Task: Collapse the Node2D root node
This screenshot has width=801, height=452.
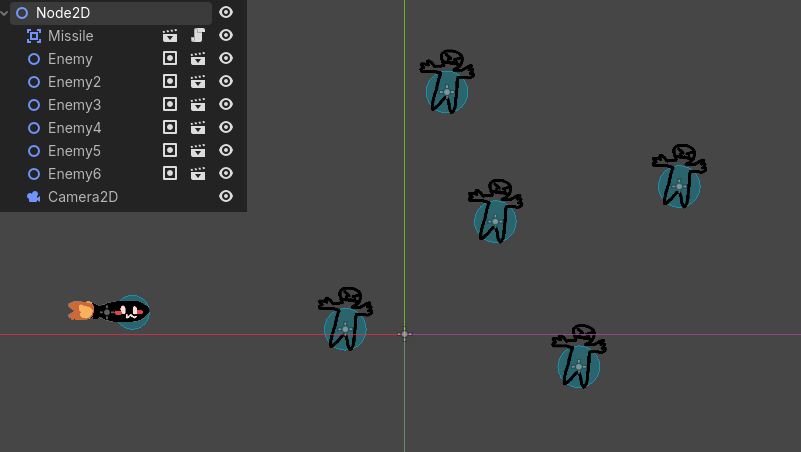Action: click(x=4, y=13)
